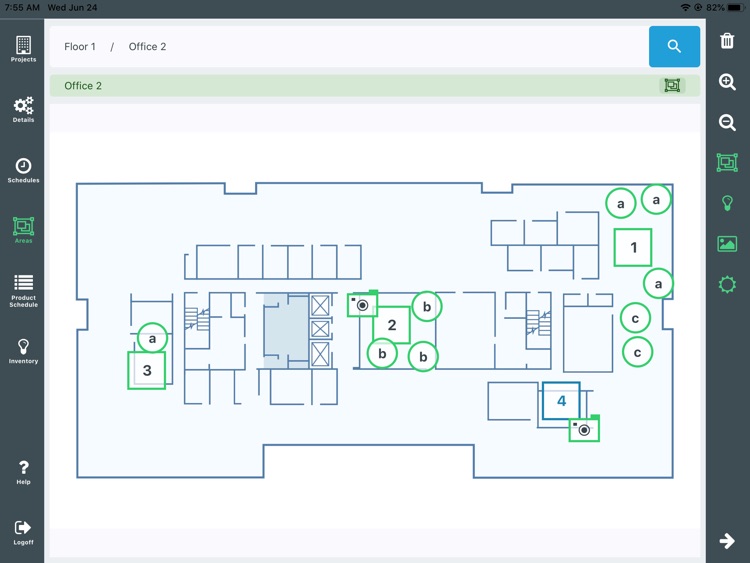Check the battery status indicator
This screenshot has height=563, width=750.
tap(735, 8)
